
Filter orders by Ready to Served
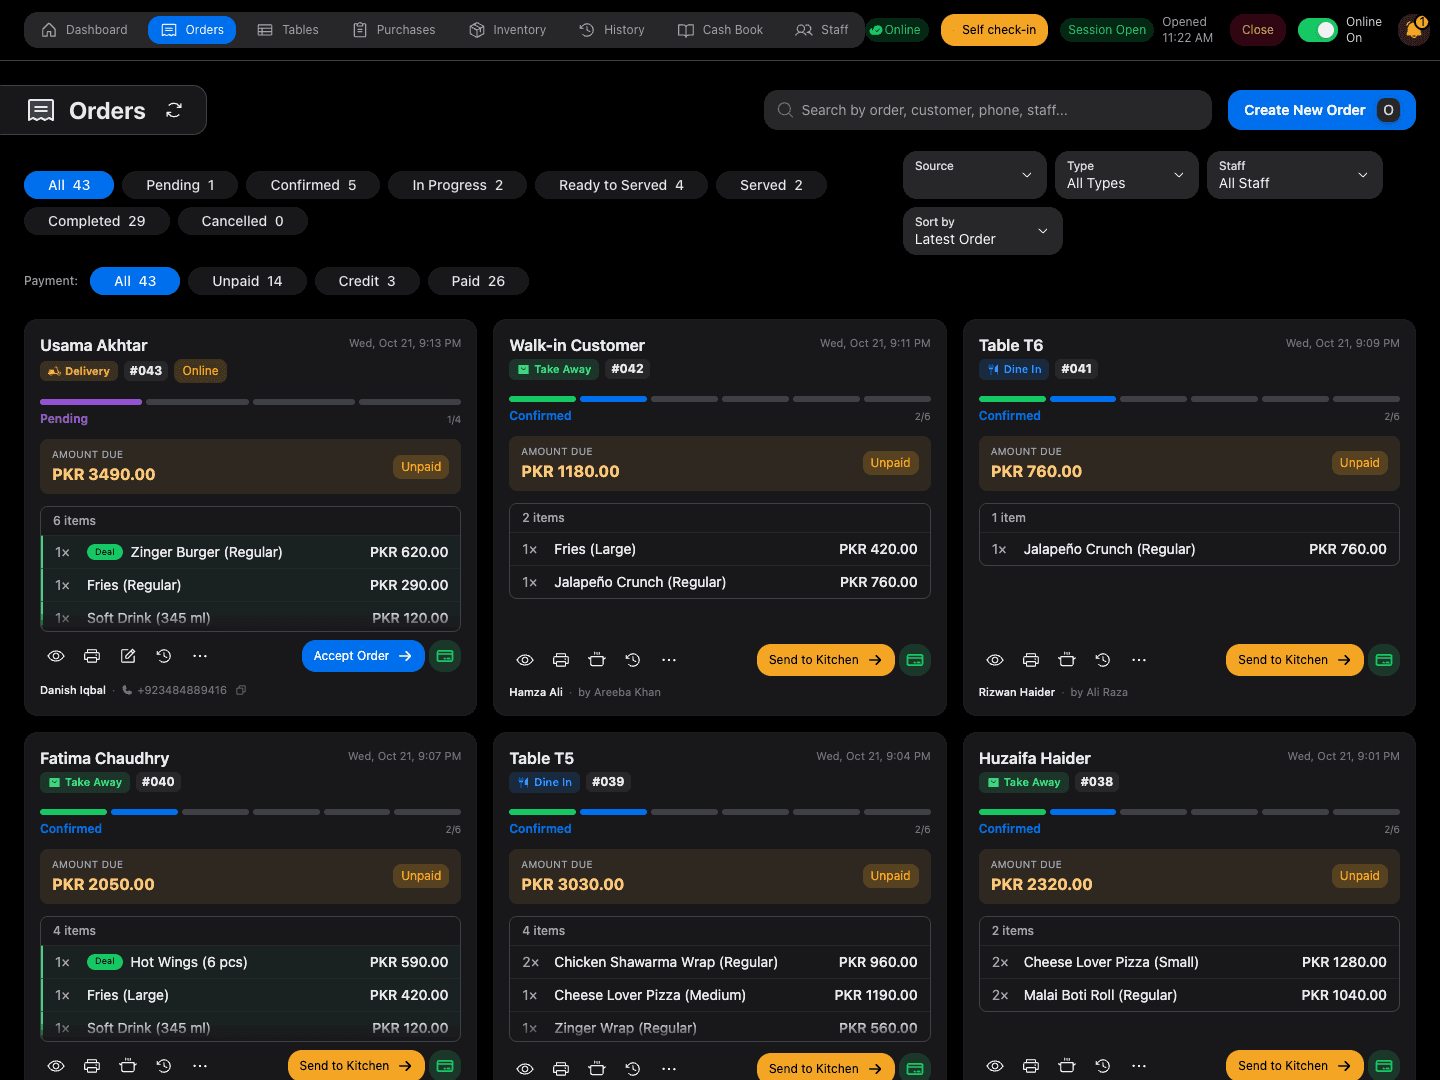click(622, 185)
